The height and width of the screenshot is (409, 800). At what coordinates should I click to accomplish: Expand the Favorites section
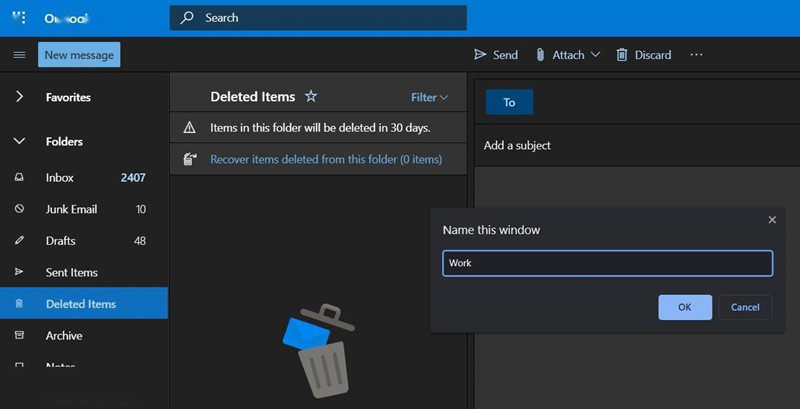(19, 97)
